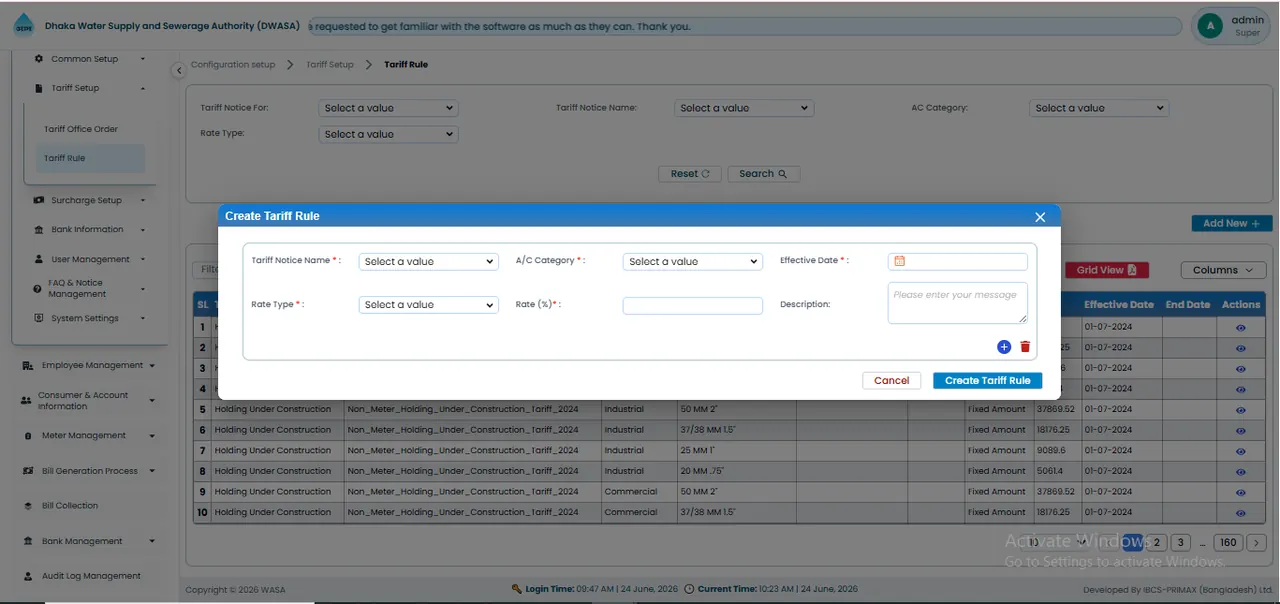Click the Add New button
The height and width of the screenshot is (604, 1280).
pyautogui.click(x=1232, y=224)
